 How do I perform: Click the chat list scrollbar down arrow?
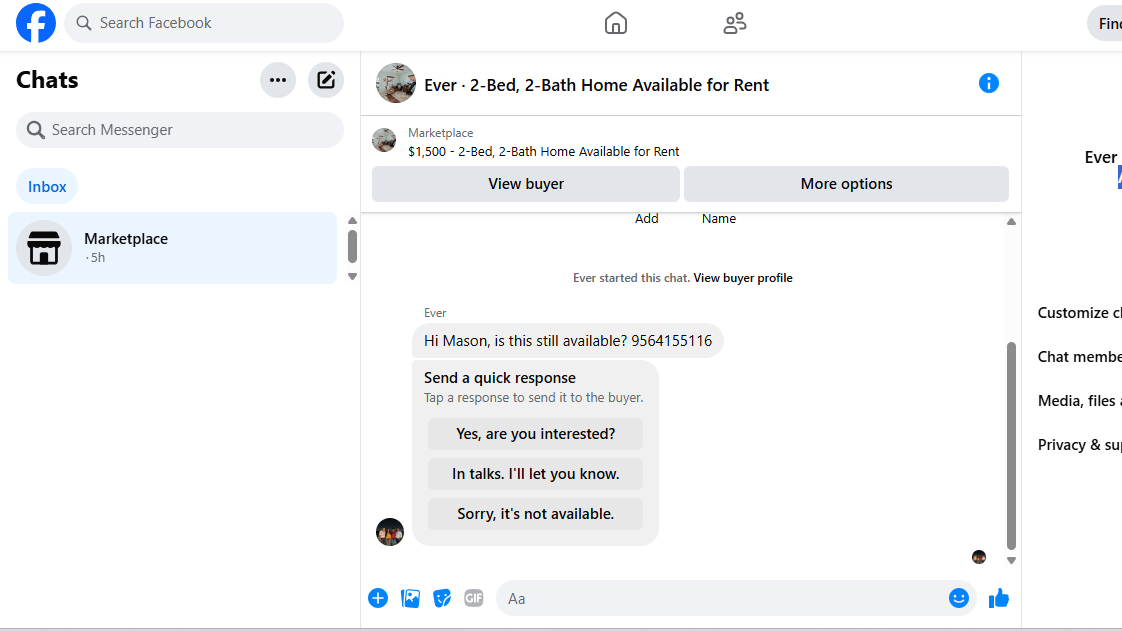(x=352, y=276)
